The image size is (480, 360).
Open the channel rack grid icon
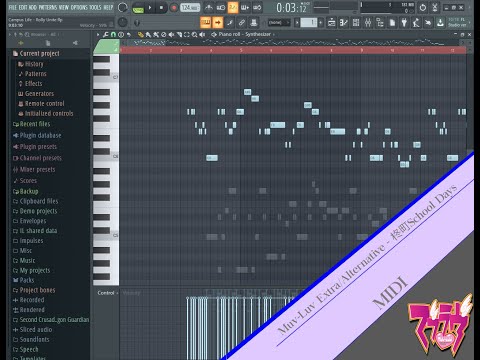356,23
